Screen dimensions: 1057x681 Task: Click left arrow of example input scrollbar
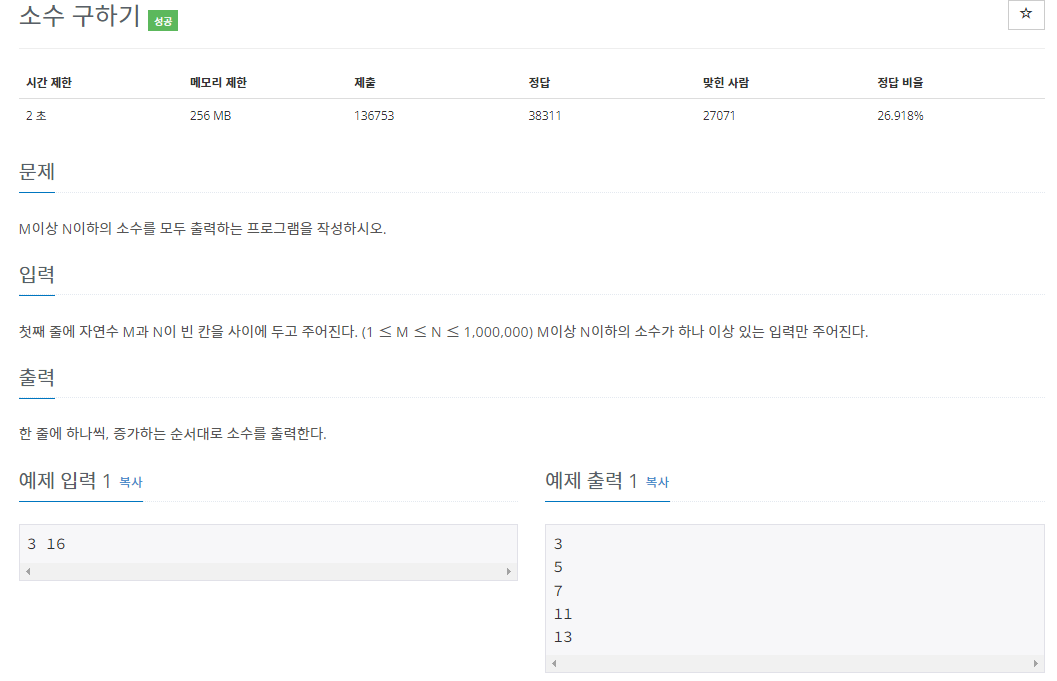pyautogui.click(x=28, y=571)
